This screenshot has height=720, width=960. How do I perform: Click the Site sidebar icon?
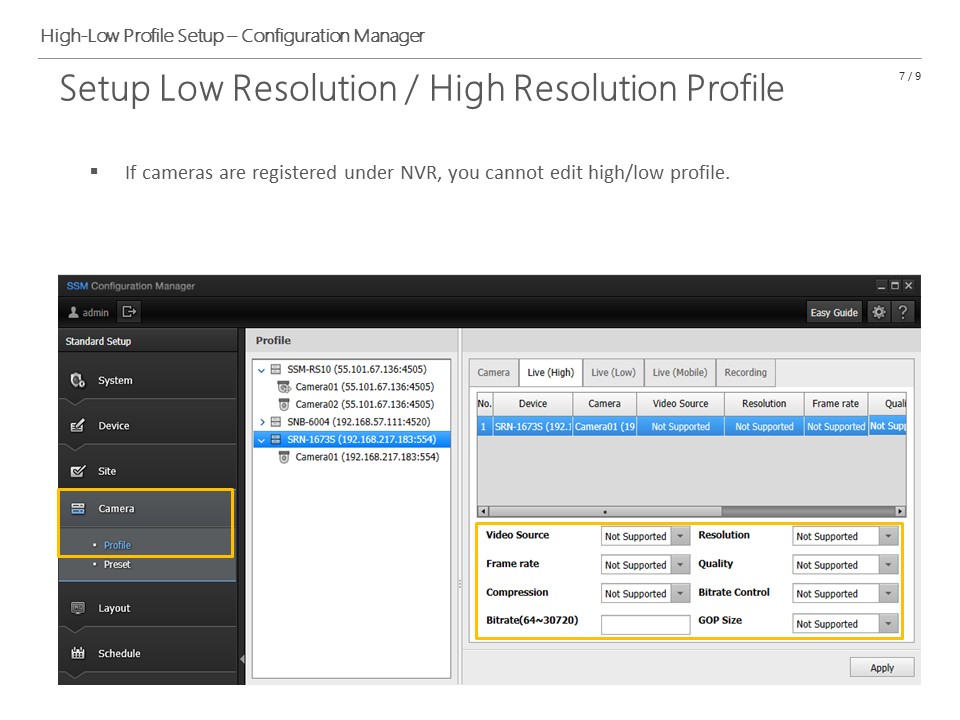pyautogui.click(x=78, y=471)
